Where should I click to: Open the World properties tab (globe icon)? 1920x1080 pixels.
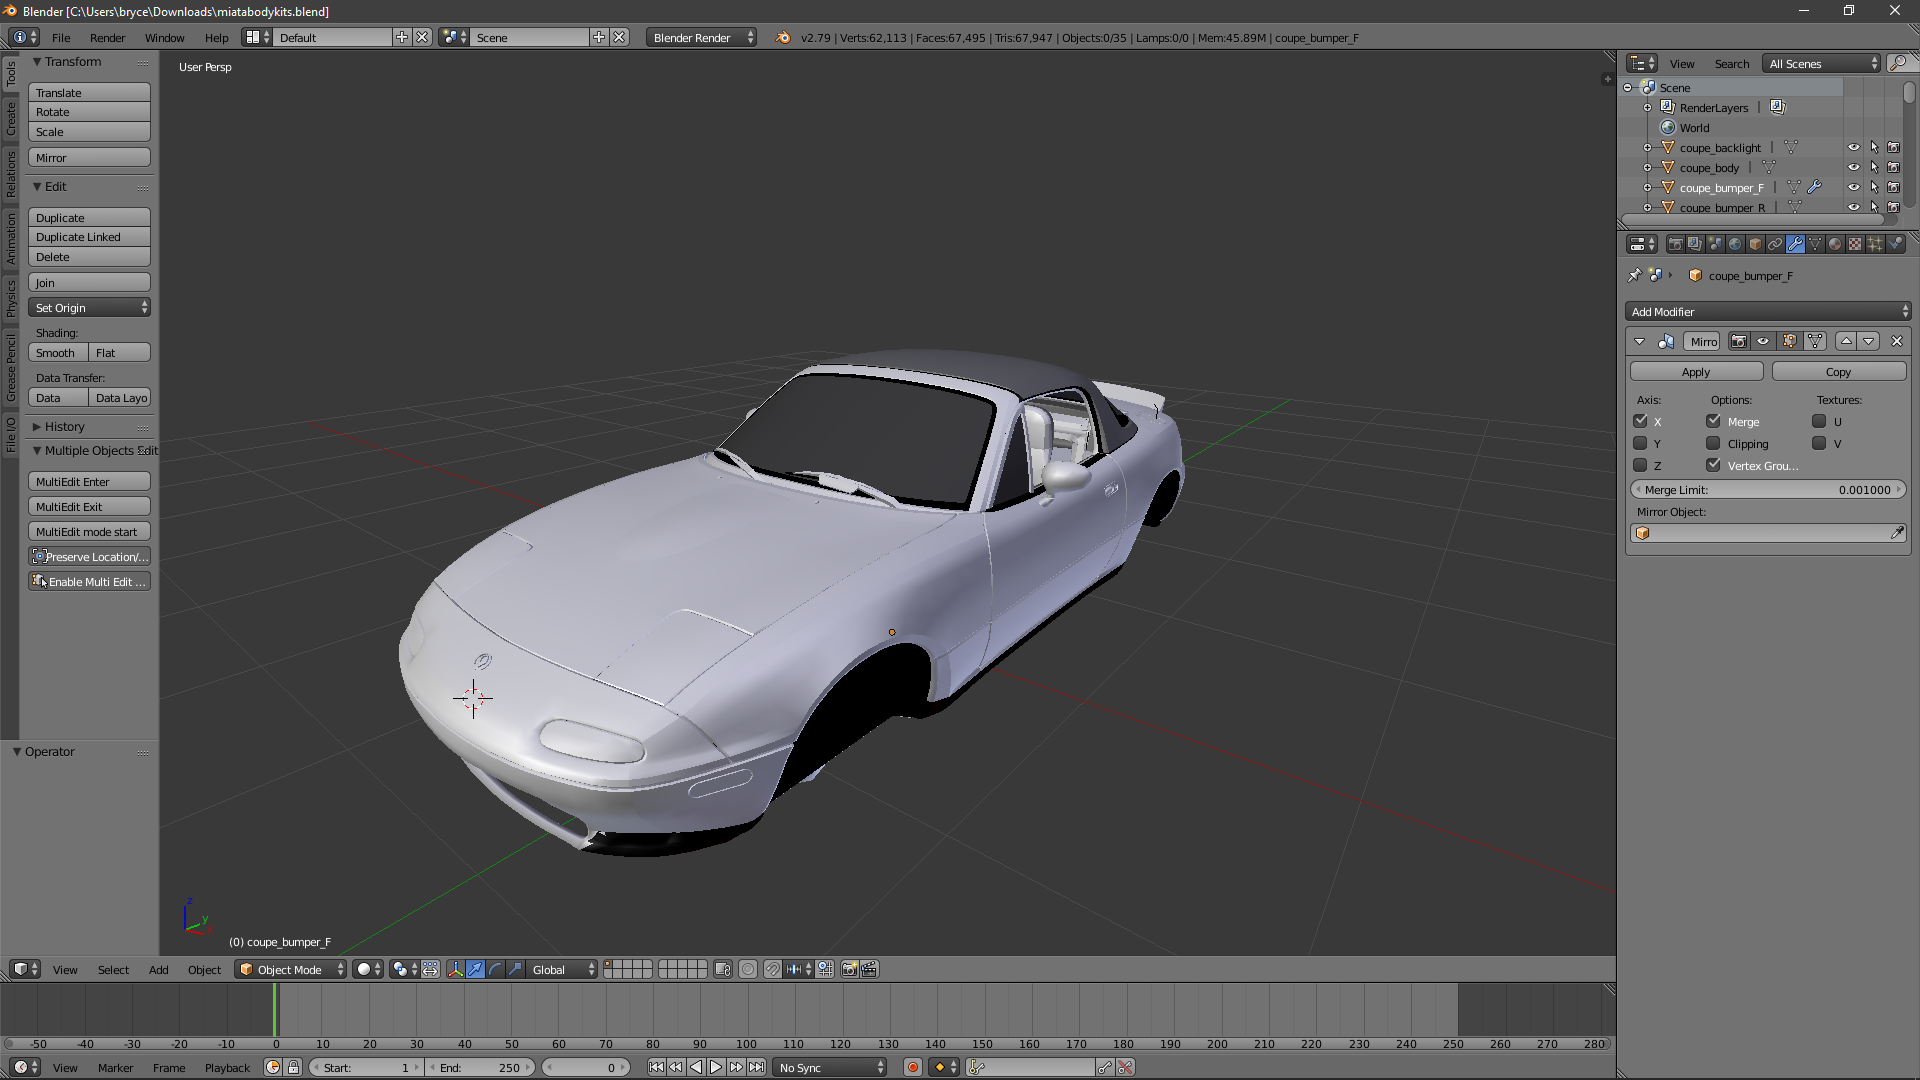coord(1735,244)
